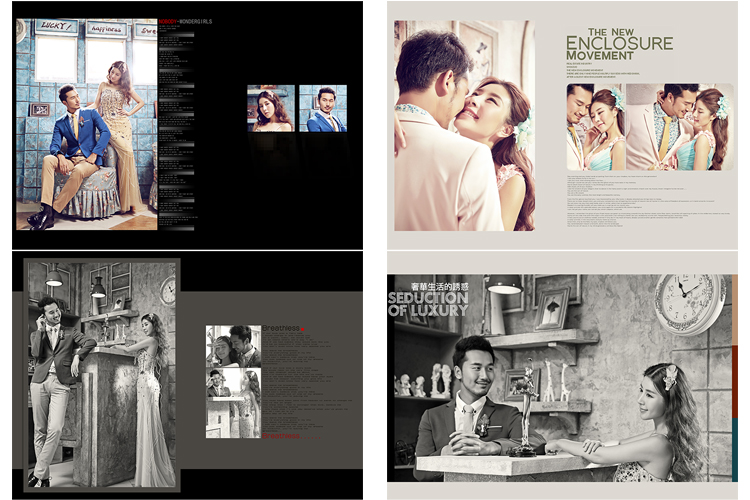Select the small thumbnail of man in blue suit
This screenshot has width=750, height=500.
tap(323, 108)
